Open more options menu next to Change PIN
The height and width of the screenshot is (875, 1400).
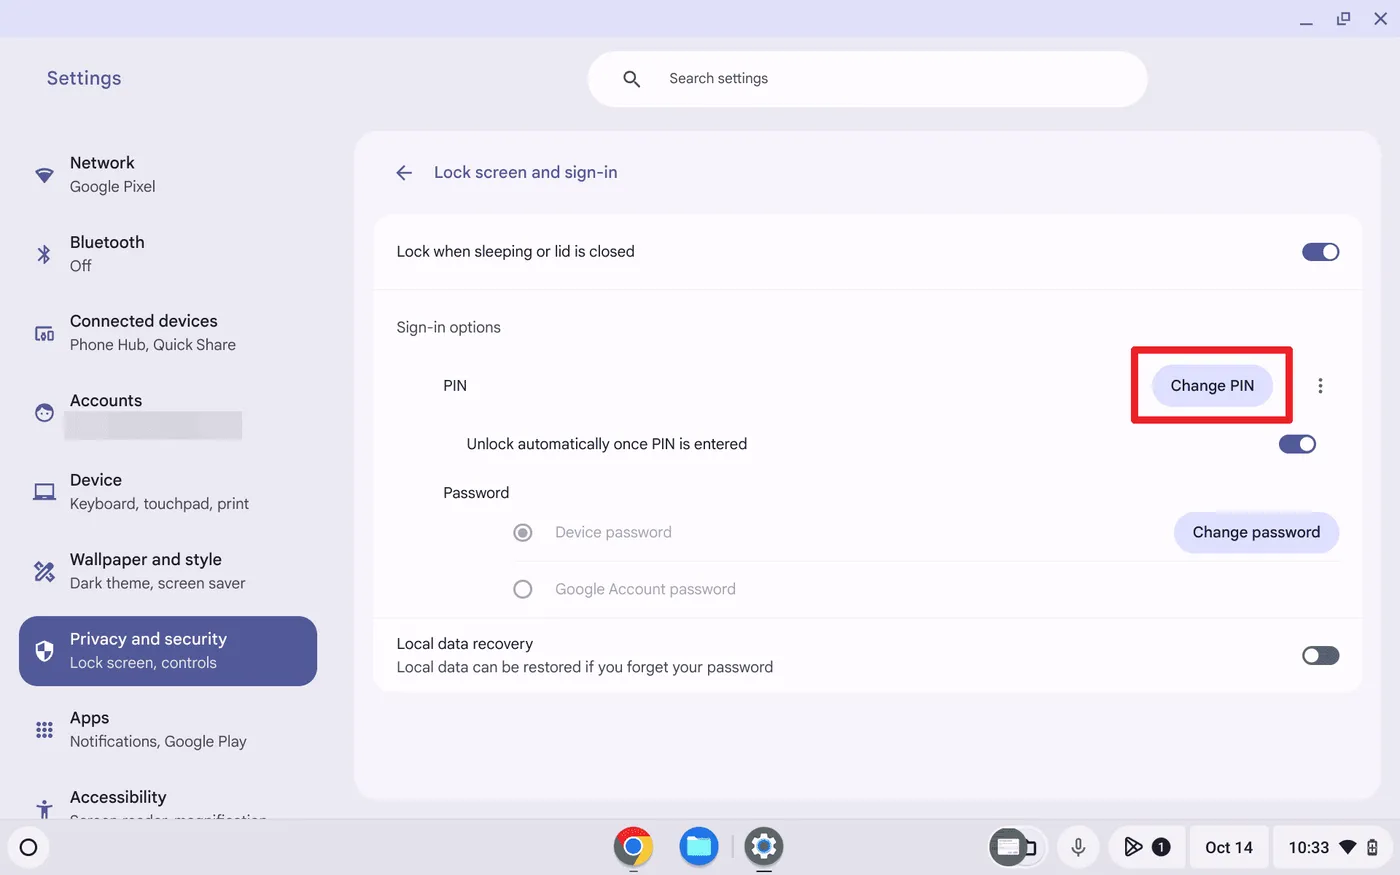(x=1320, y=386)
